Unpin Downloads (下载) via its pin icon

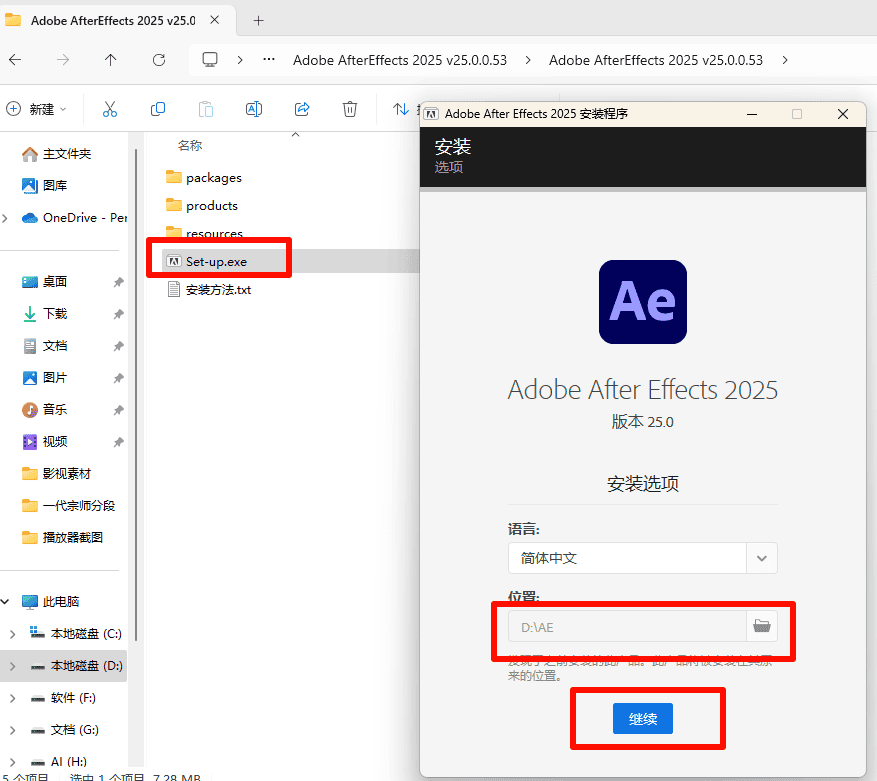(x=118, y=314)
